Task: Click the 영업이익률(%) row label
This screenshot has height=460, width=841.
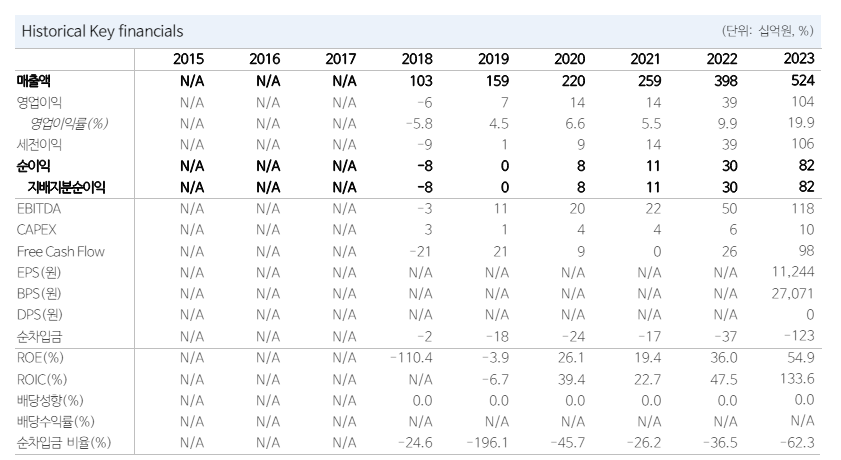Action: pos(67,123)
